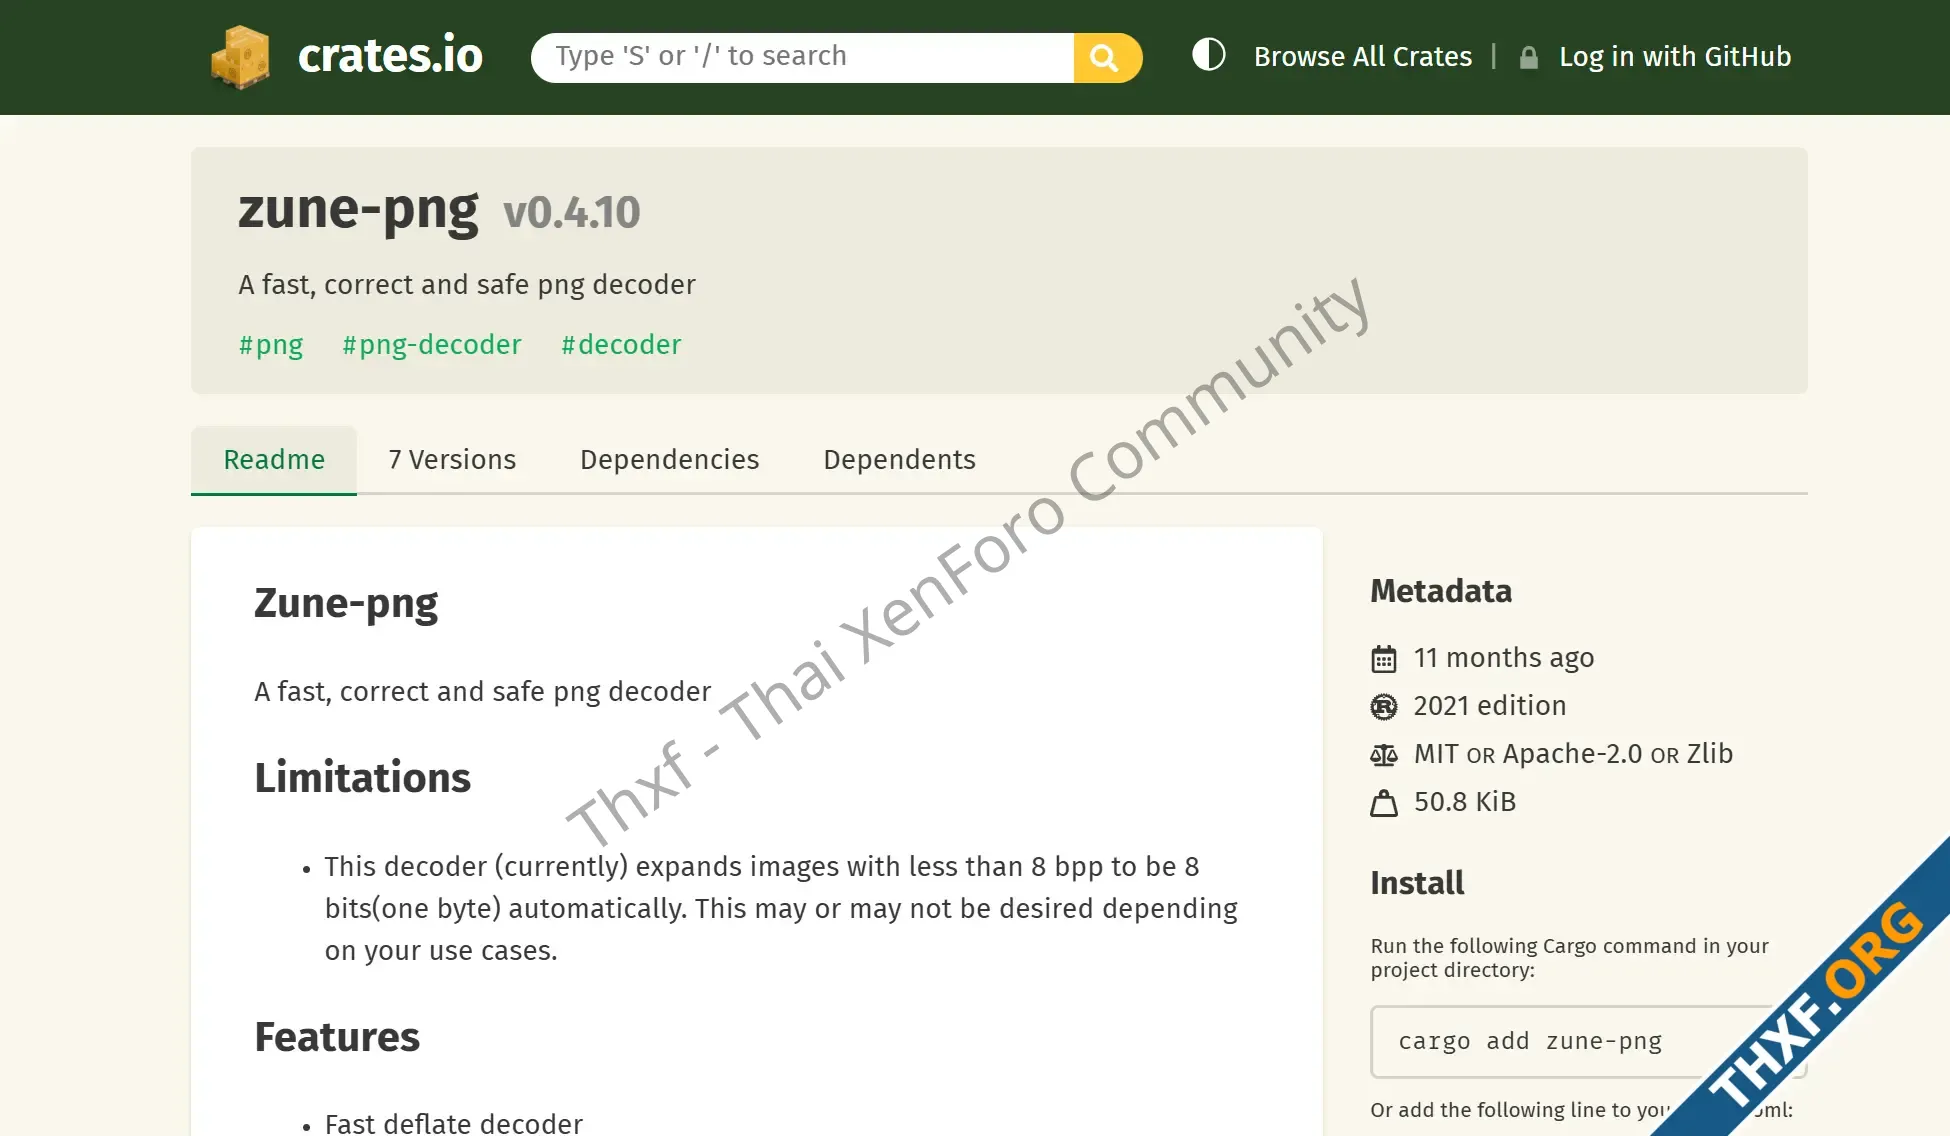Click the Install heading
The image size is (1950, 1136).
(1417, 883)
